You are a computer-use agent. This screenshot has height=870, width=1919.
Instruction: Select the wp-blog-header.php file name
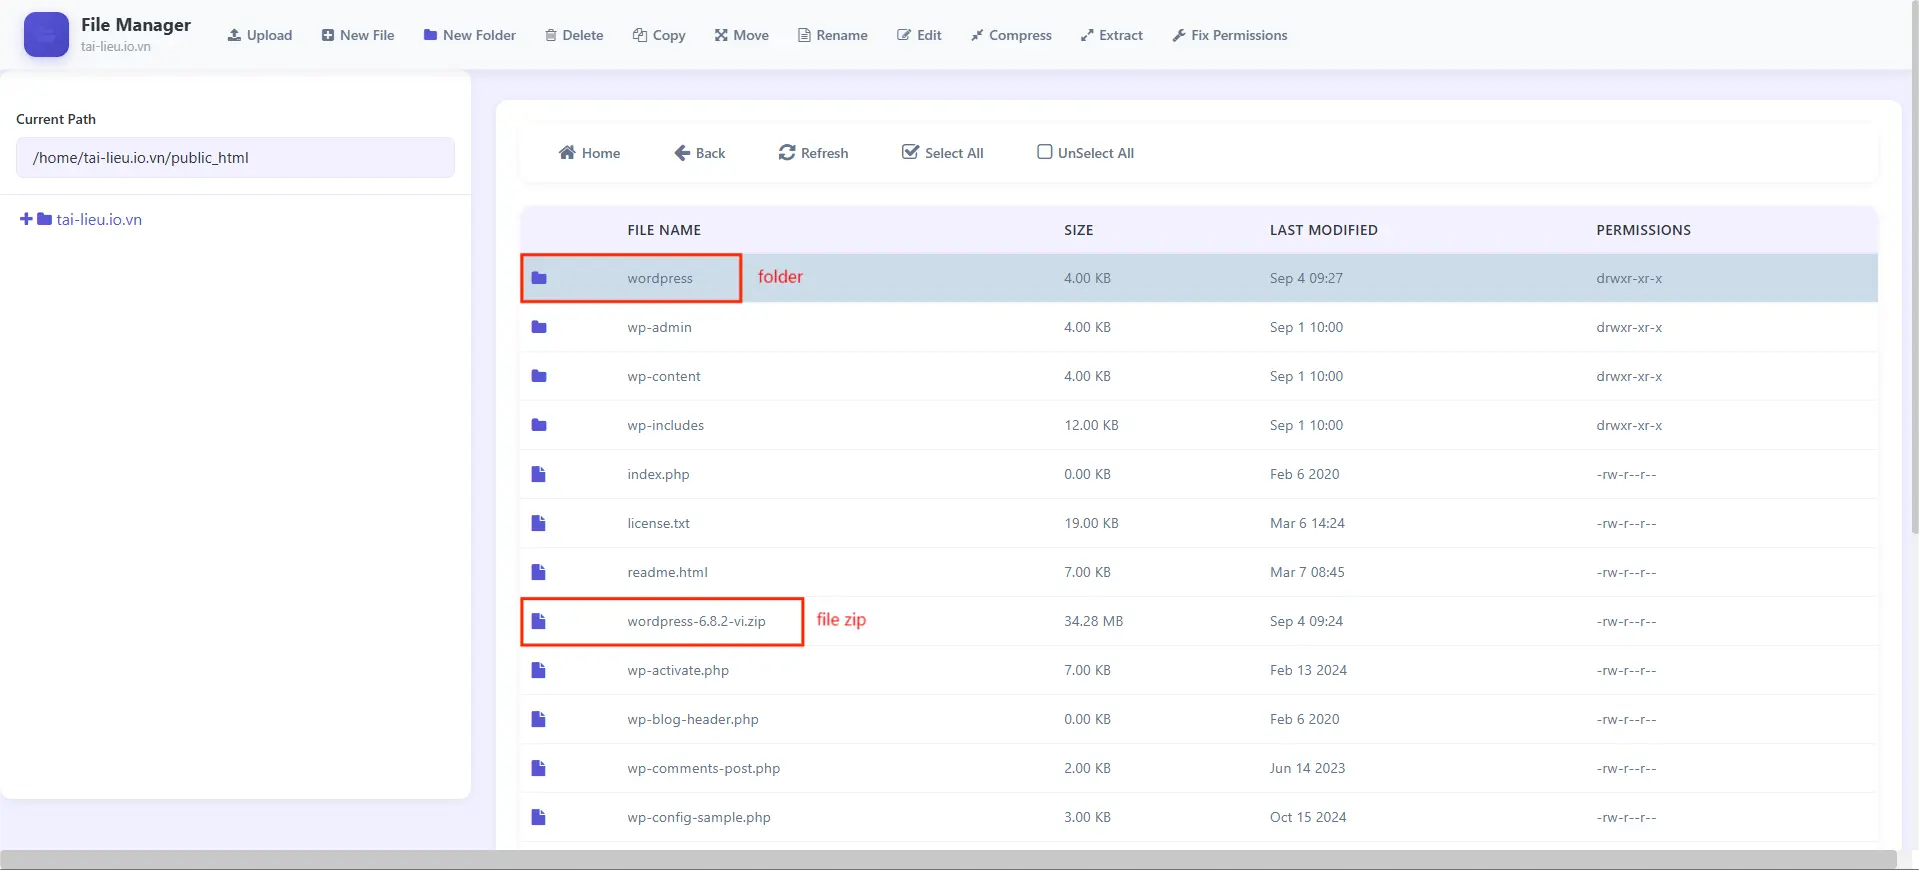(693, 719)
